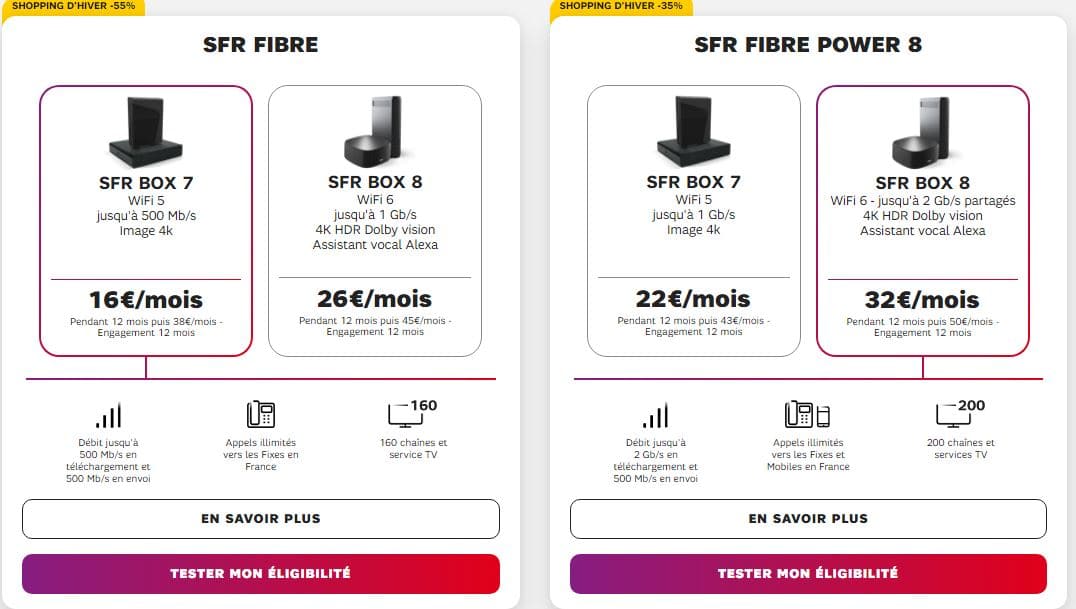
Task: Click the 2 Gb/s signal bars icon under POWER 8
Action: 655,412
